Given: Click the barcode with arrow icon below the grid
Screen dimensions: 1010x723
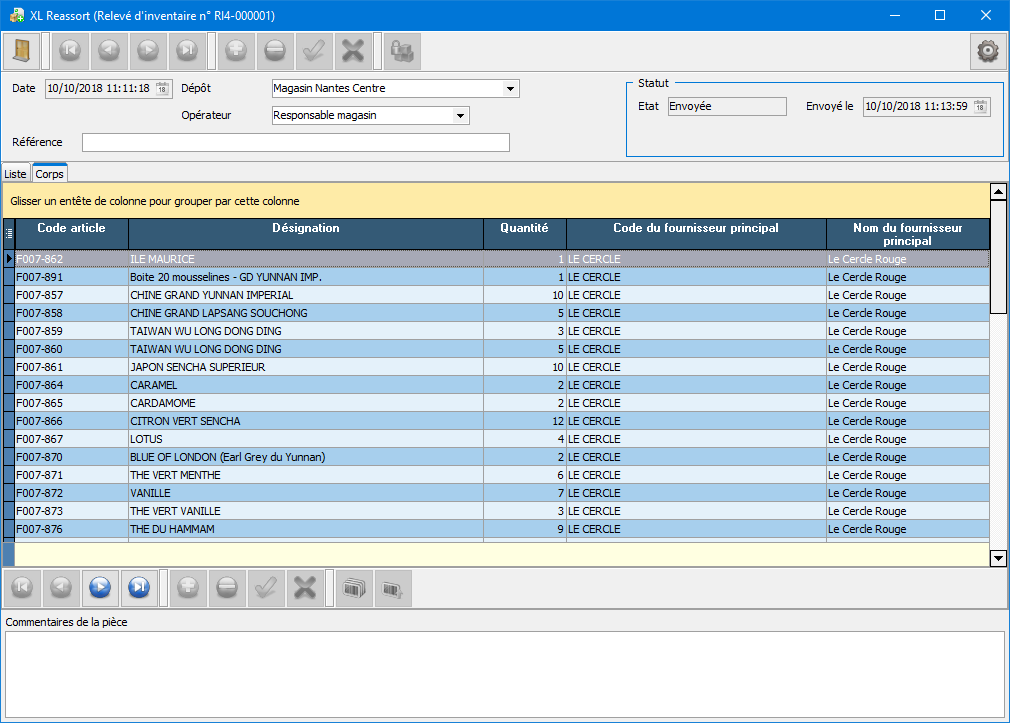Looking at the screenshot, I should (393, 589).
